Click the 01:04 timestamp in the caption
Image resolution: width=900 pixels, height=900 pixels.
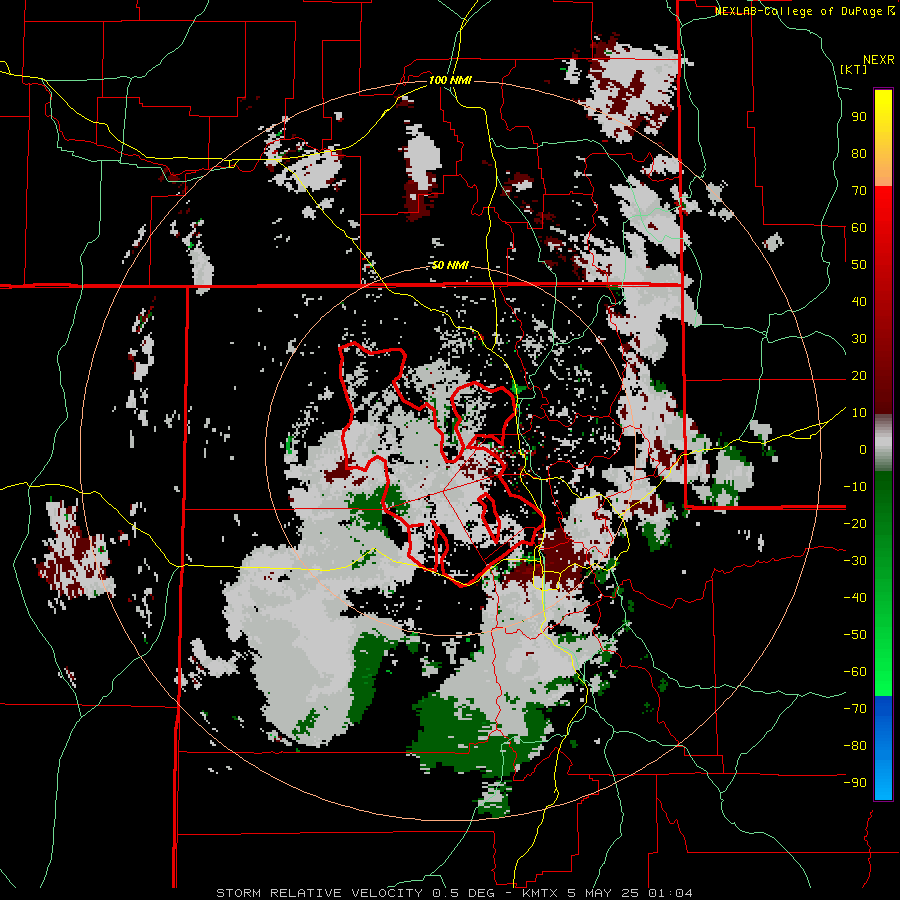(670, 893)
